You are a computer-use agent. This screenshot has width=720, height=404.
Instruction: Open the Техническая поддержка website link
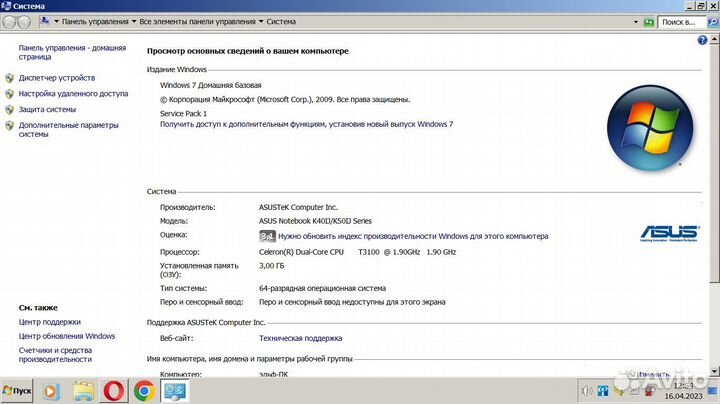pos(300,338)
